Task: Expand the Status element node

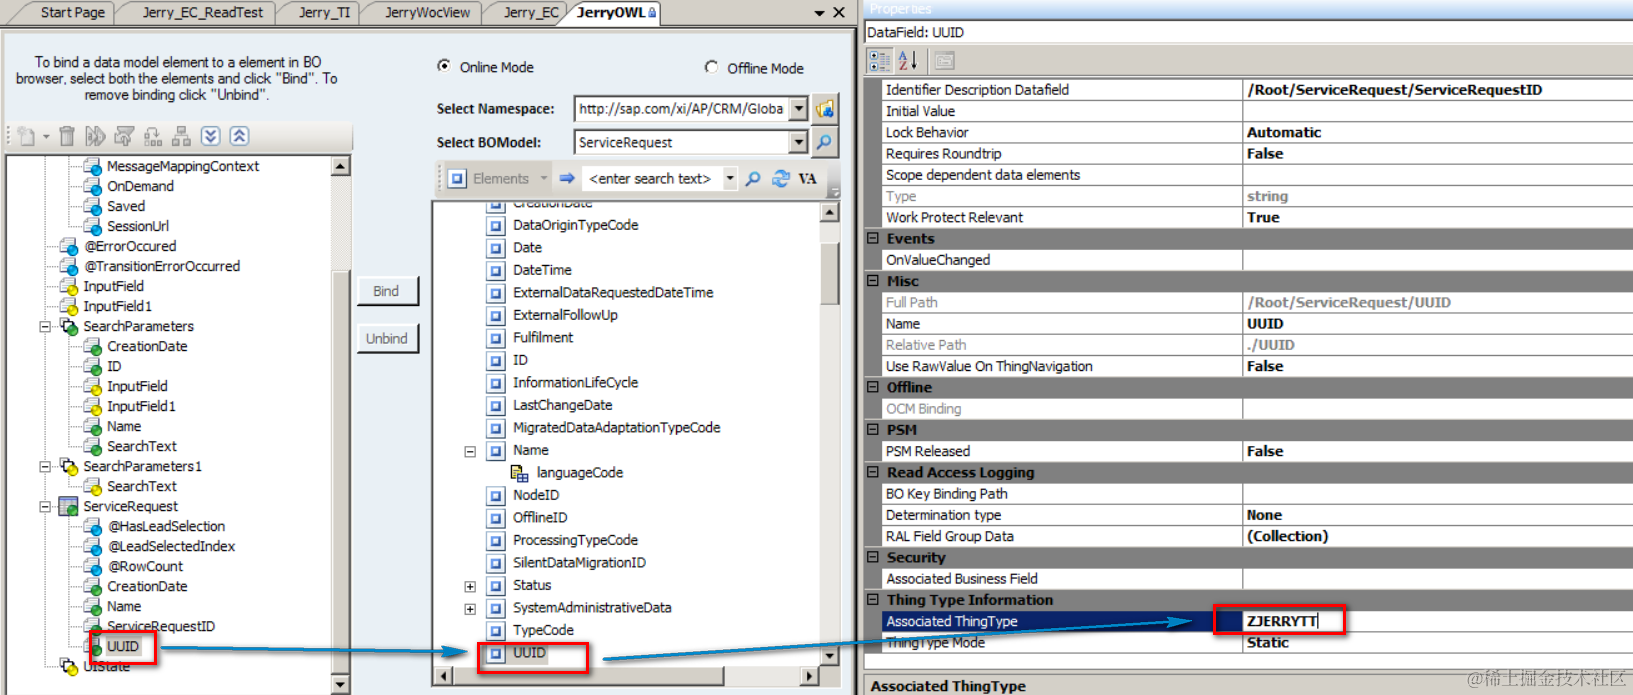Action: click(470, 586)
